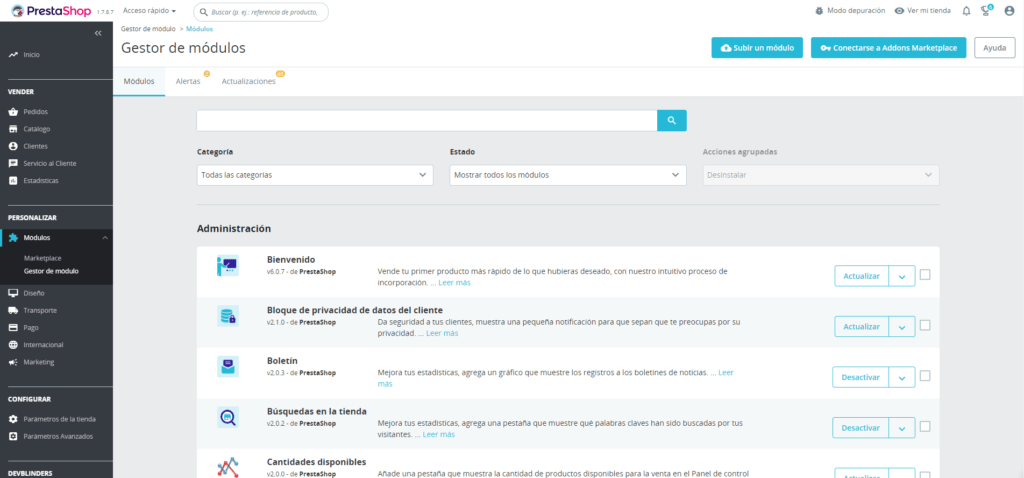Viewport: 1024px width, 478px height.
Task: Click Leer más in Búsquedas en la tienda description
Action: [439, 434]
